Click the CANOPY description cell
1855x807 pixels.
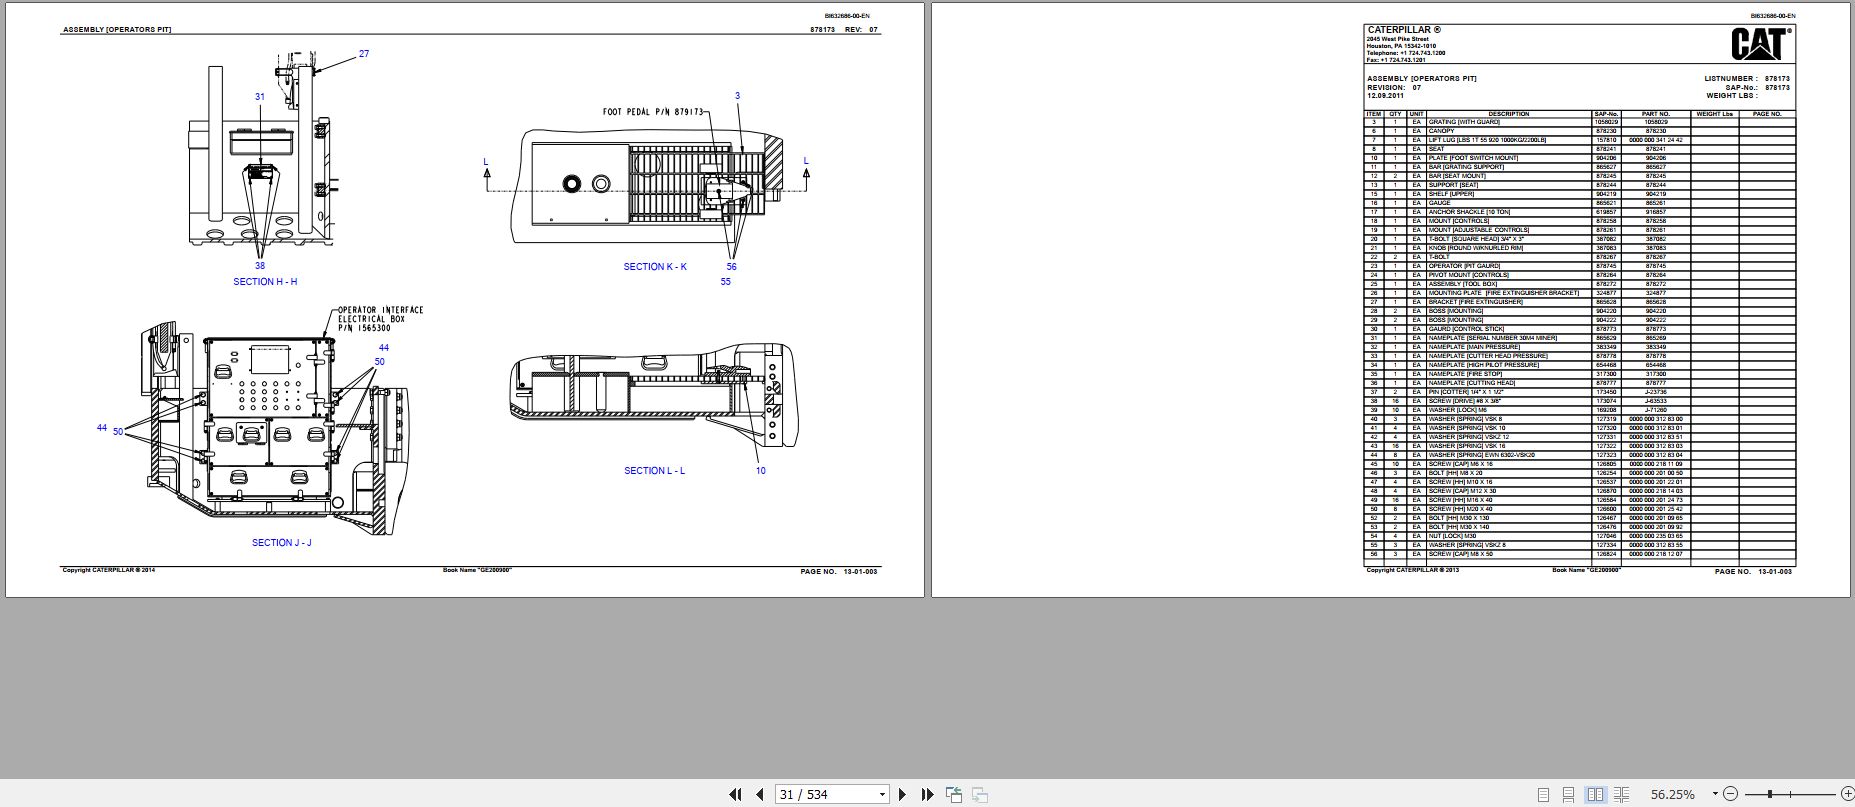[1508, 131]
